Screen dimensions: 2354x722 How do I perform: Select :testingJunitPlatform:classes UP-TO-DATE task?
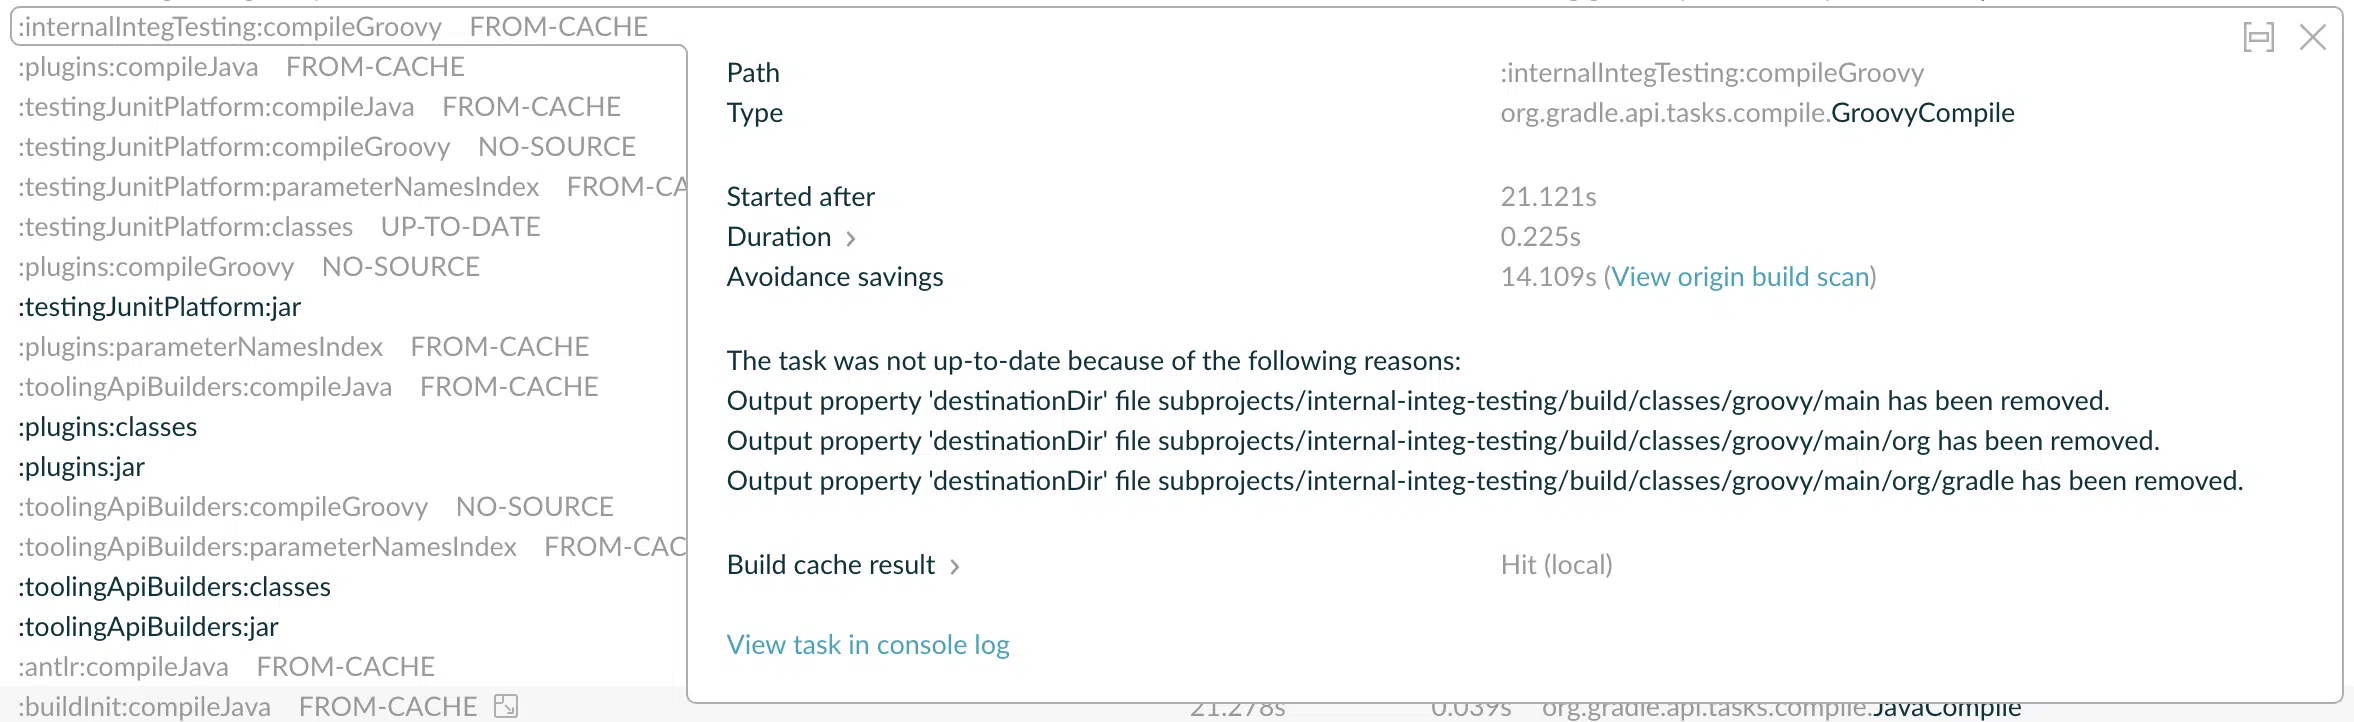click(x=279, y=227)
